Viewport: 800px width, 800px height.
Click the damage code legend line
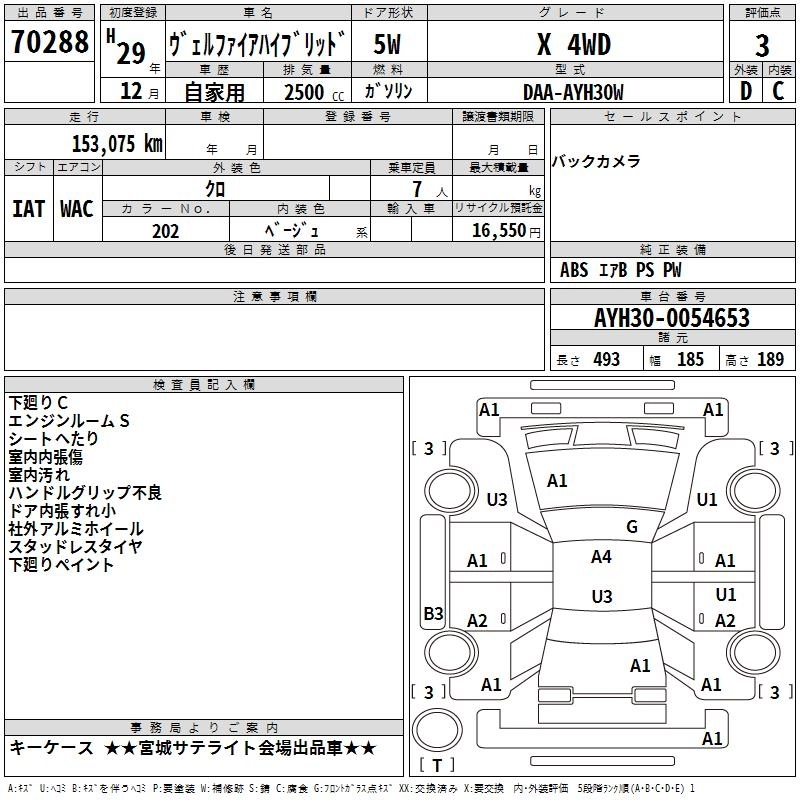click(351, 789)
